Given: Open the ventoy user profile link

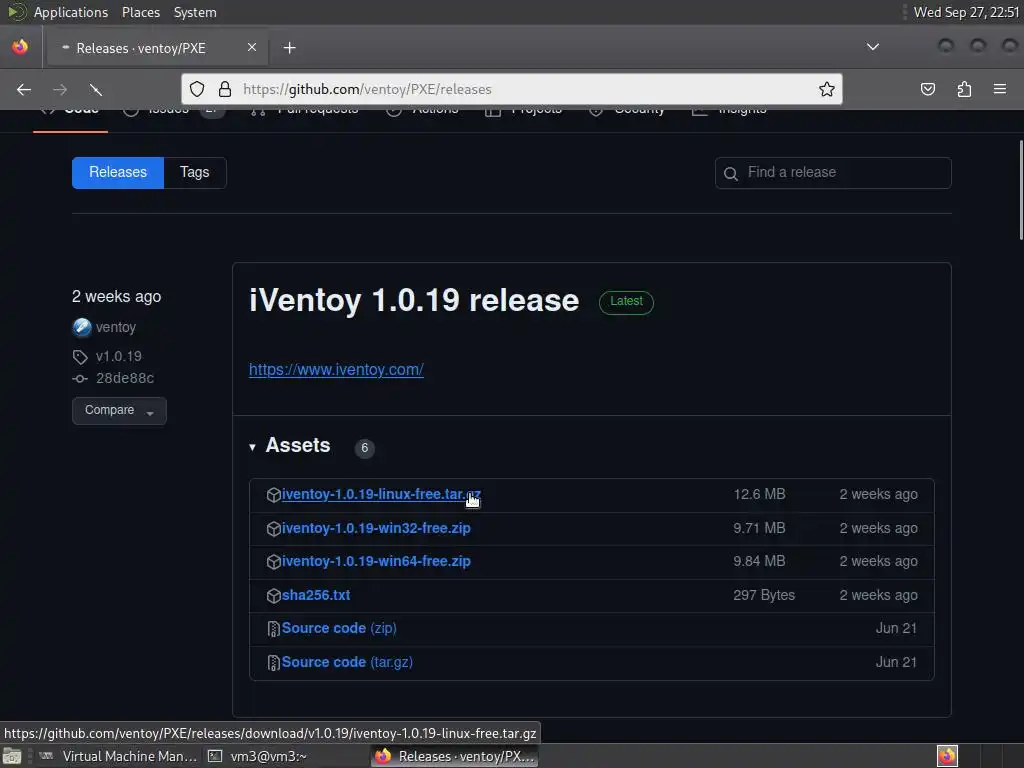Looking at the screenshot, I should click(116, 327).
